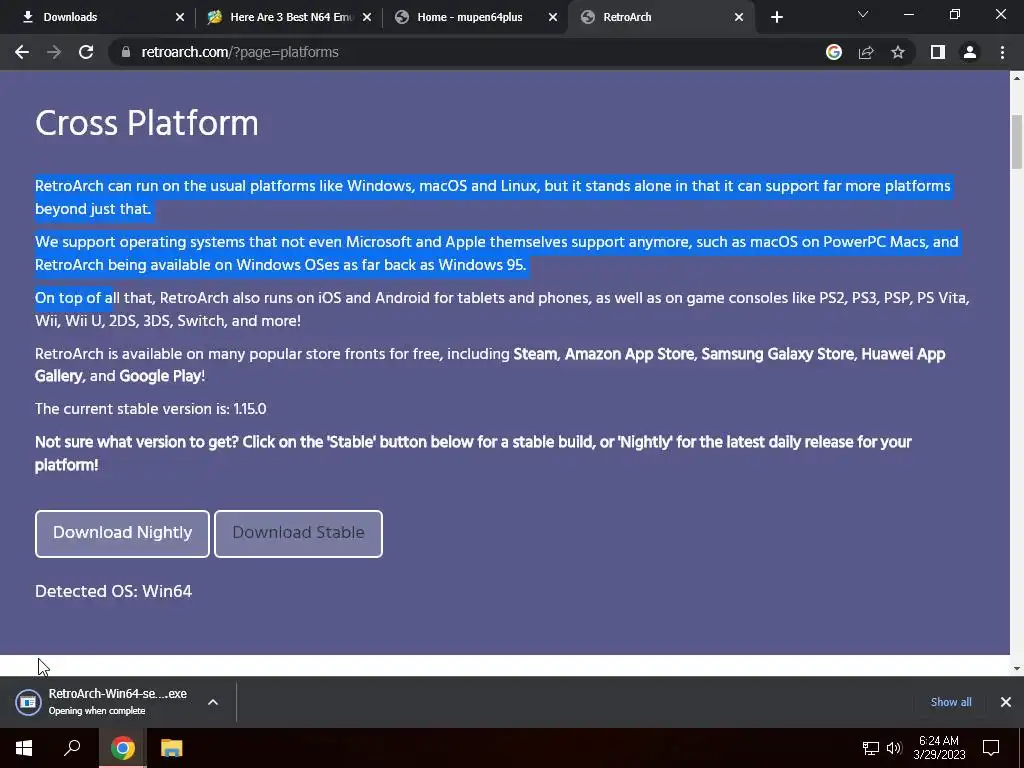Click the 'Samsung Galaxy Store' text

[x=777, y=354]
